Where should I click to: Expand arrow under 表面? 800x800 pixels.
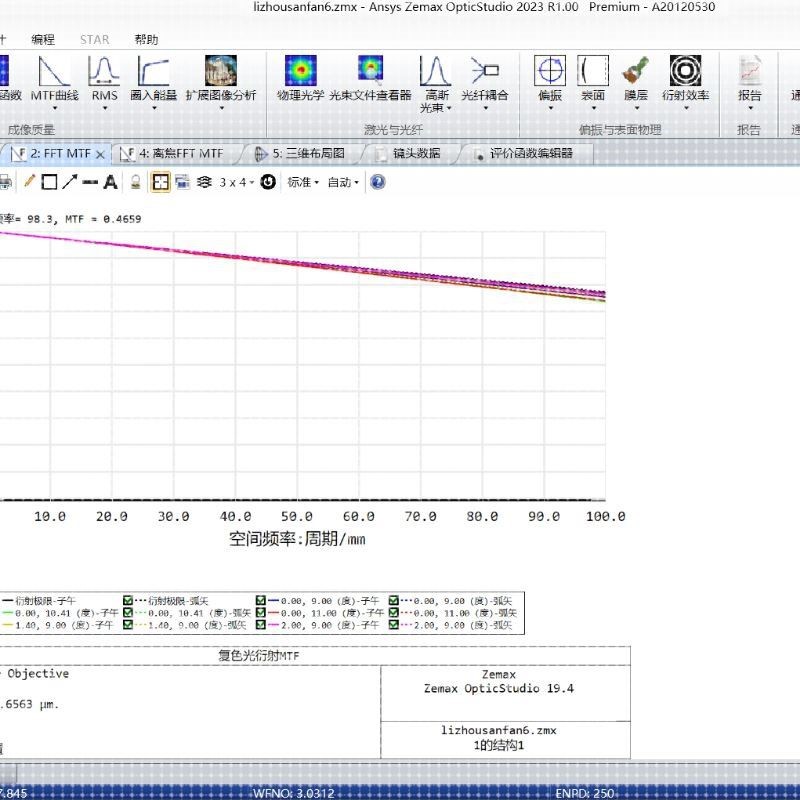click(x=593, y=108)
